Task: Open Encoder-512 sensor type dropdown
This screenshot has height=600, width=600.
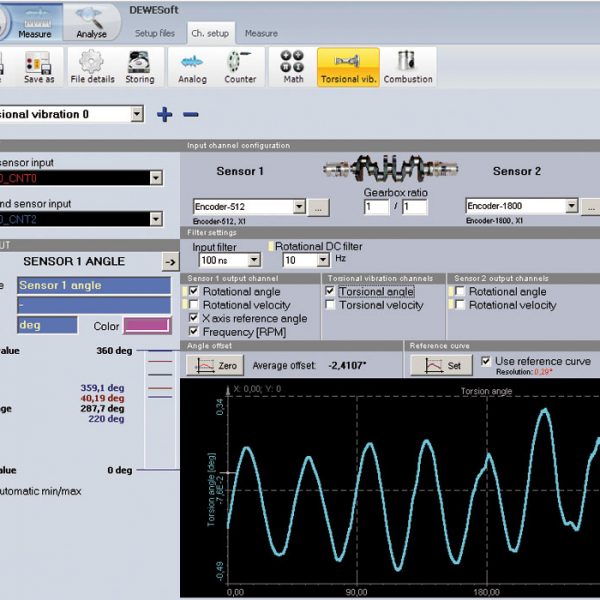Action: 299,207
